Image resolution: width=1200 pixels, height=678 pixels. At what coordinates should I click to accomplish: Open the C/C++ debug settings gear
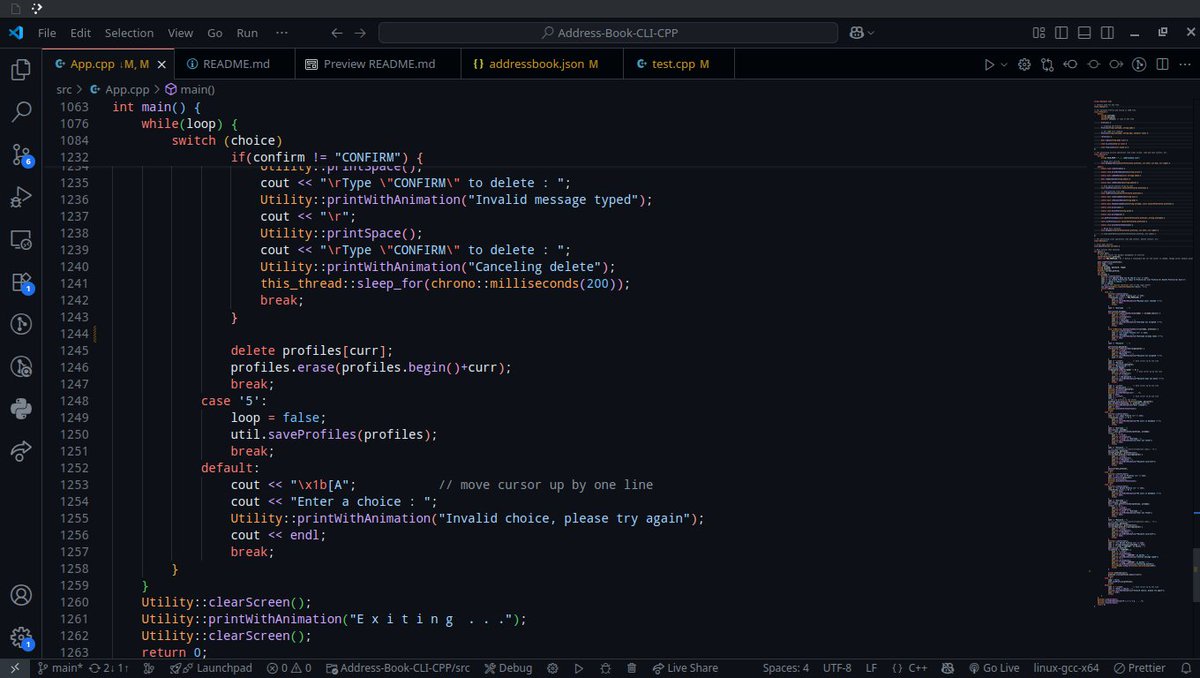[1024, 64]
